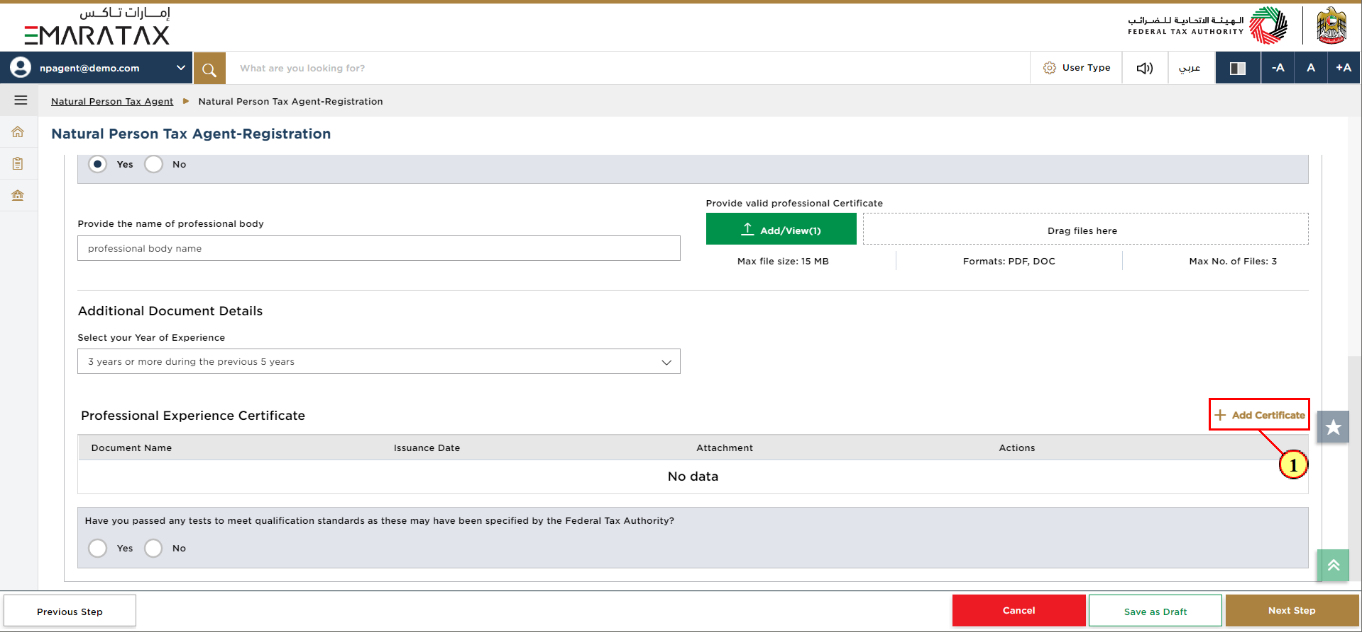Click the Attachment column header
Screen dimensions: 1366x637
point(725,448)
